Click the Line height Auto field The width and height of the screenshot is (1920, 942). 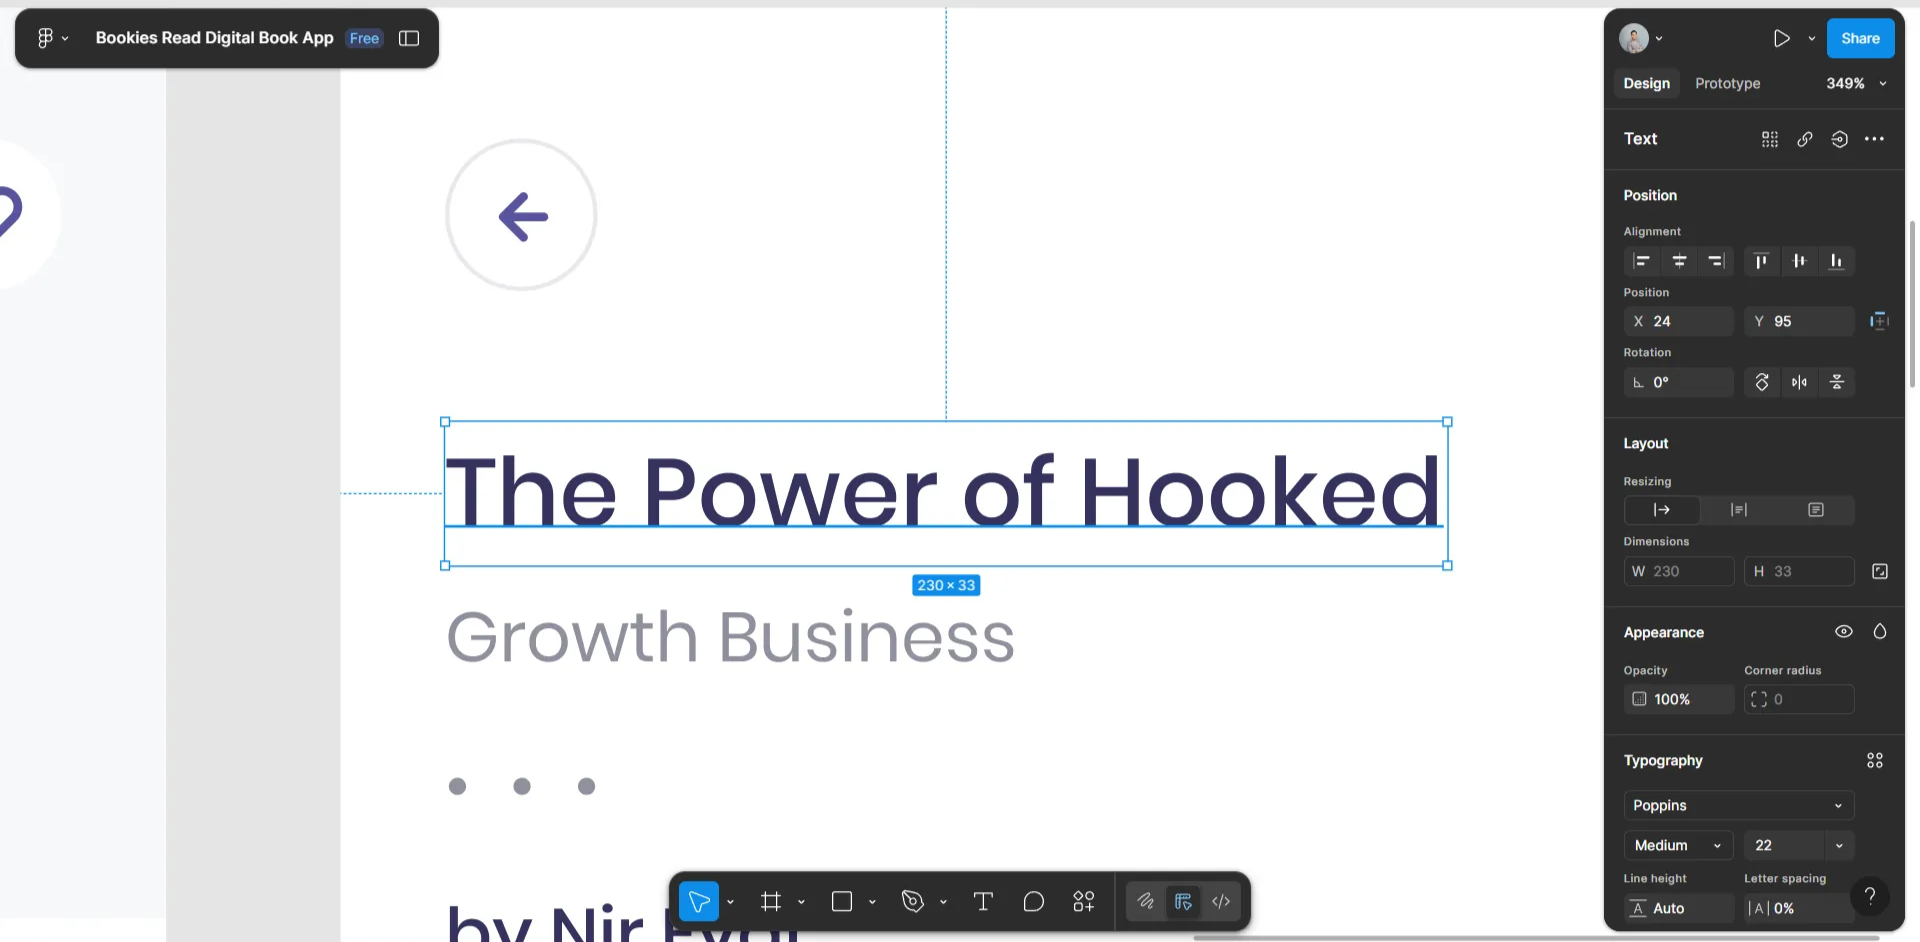pos(1679,908)
